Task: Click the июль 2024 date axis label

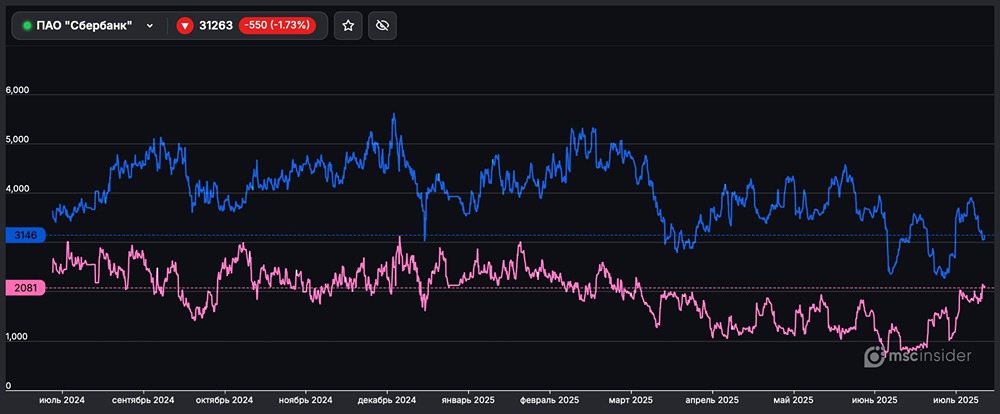Action: (62, 400)
